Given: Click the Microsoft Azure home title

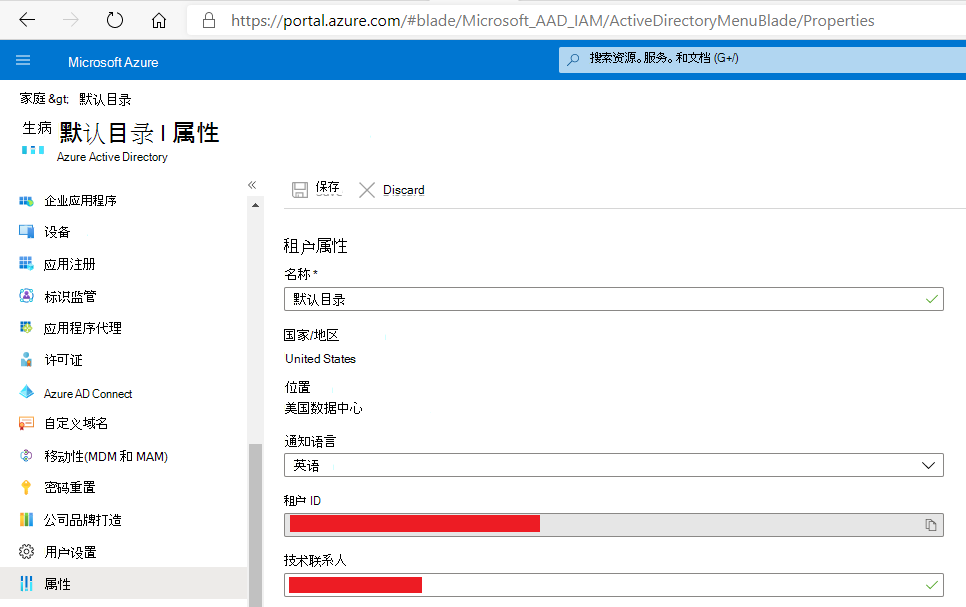Looking at the screenshot, I should 113,62.
